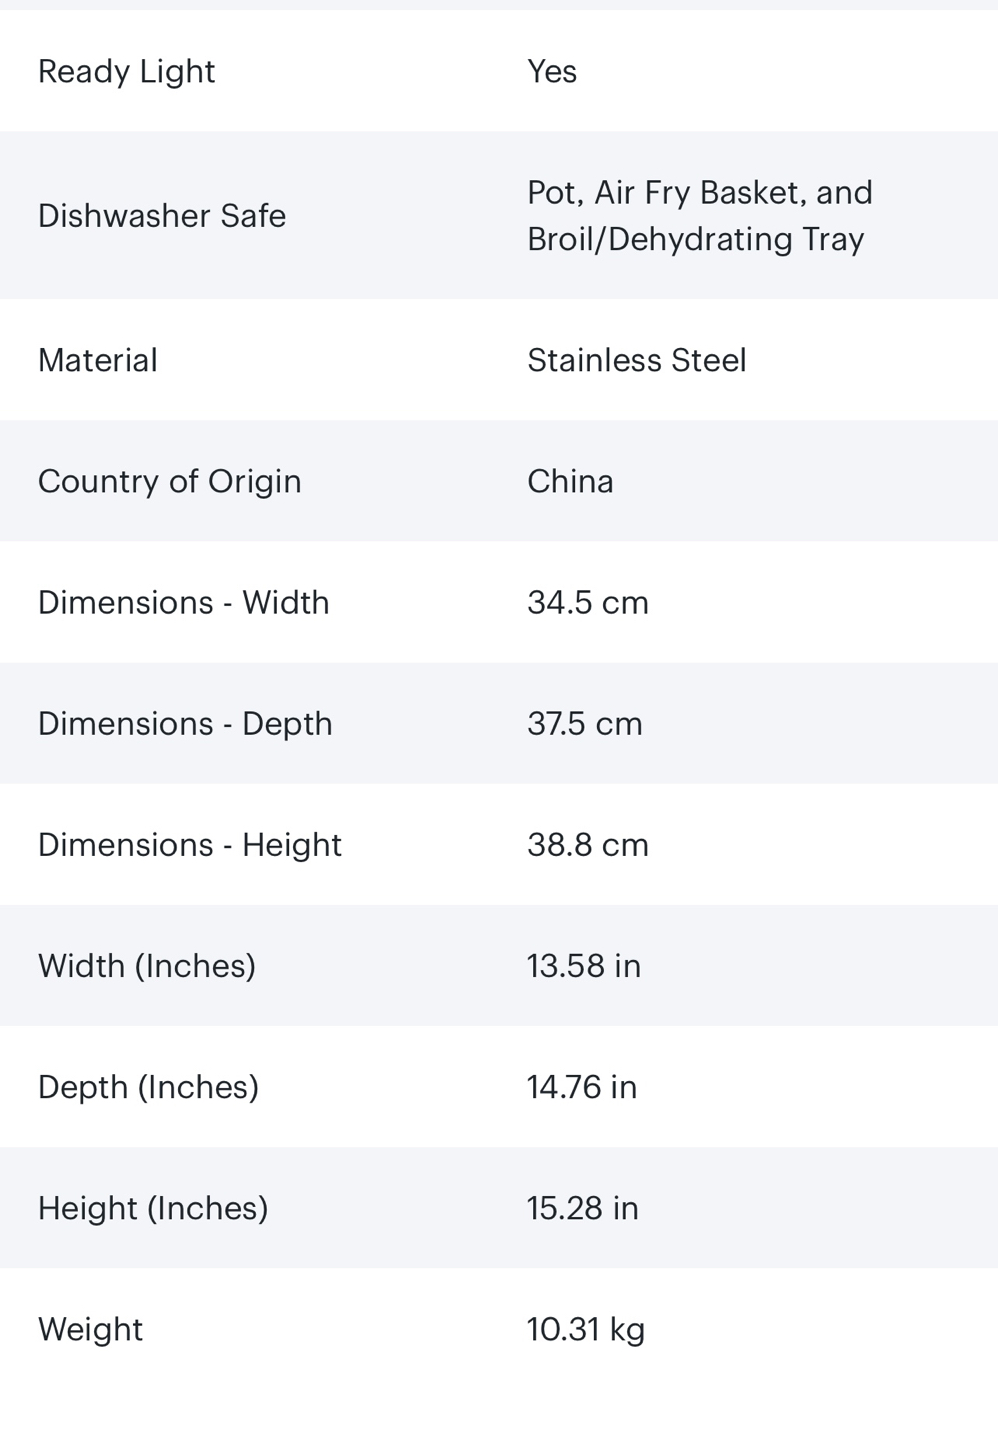Click the Country of Origin label

[169, 481]
